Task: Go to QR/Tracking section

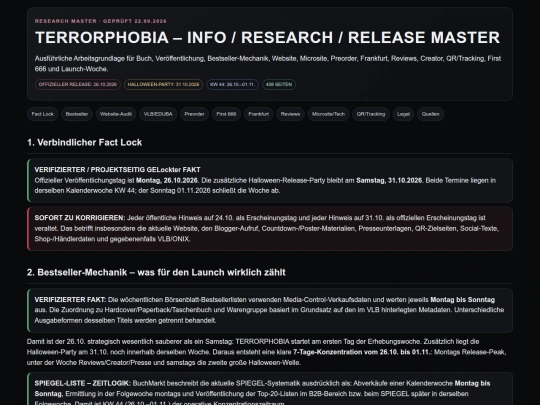Action: 371,114
